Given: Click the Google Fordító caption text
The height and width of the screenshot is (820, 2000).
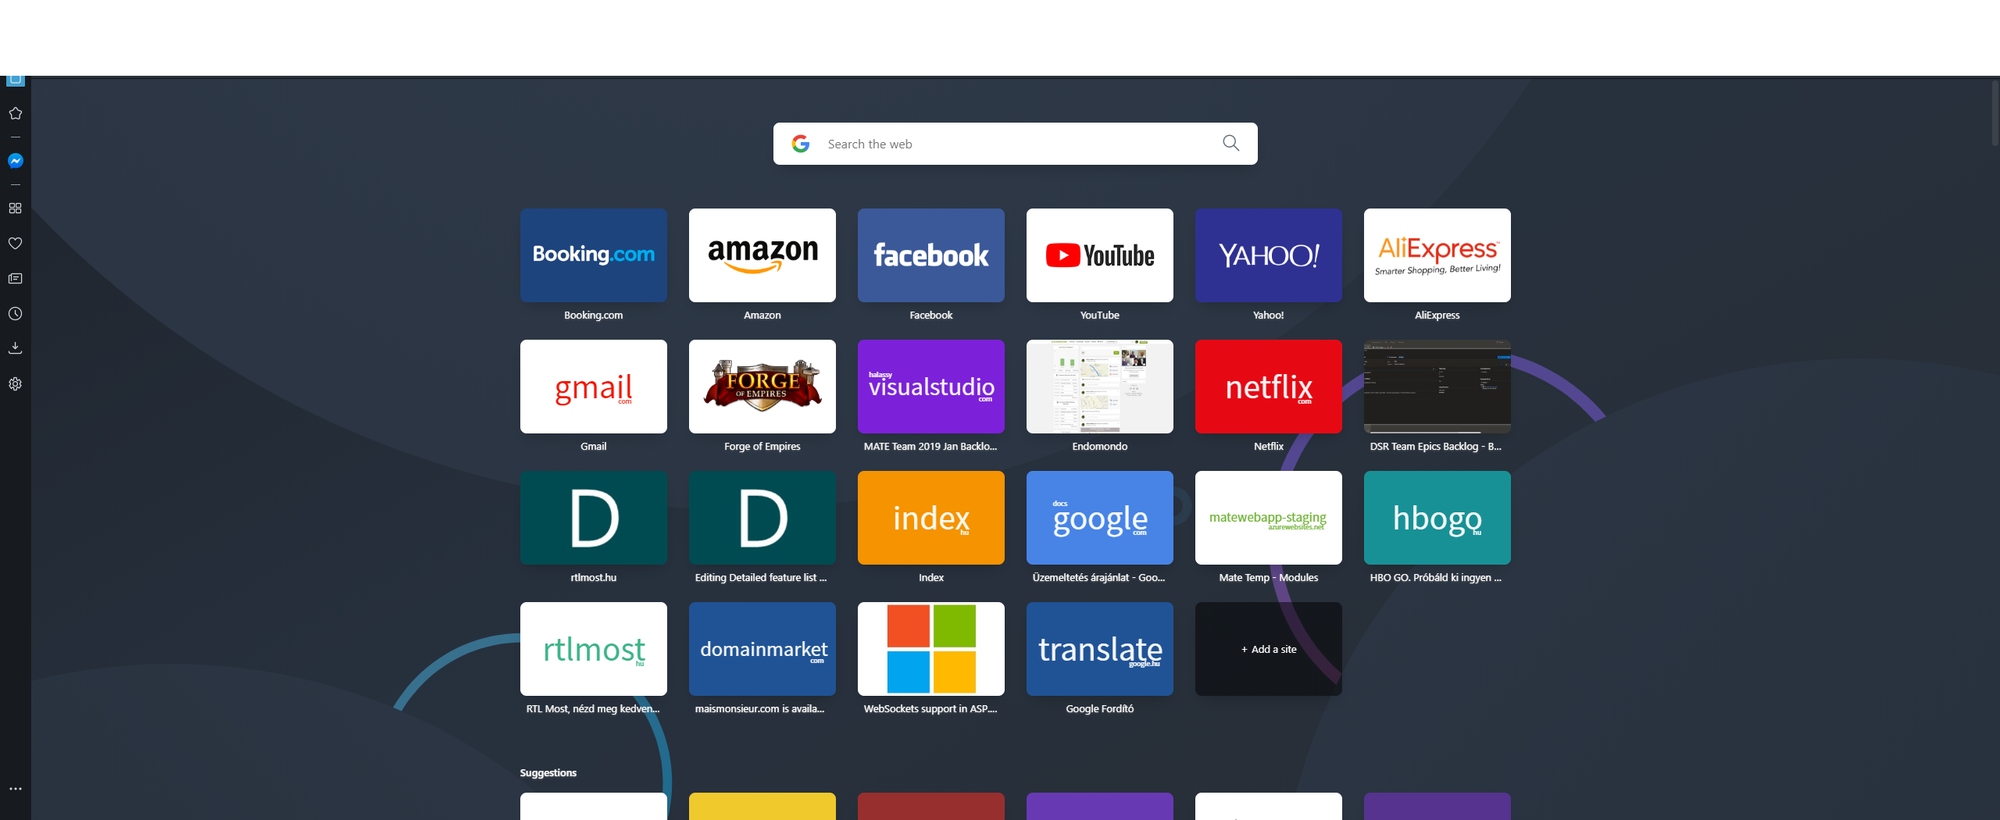Looking at the screenshot, I should tap(1100, 709).
